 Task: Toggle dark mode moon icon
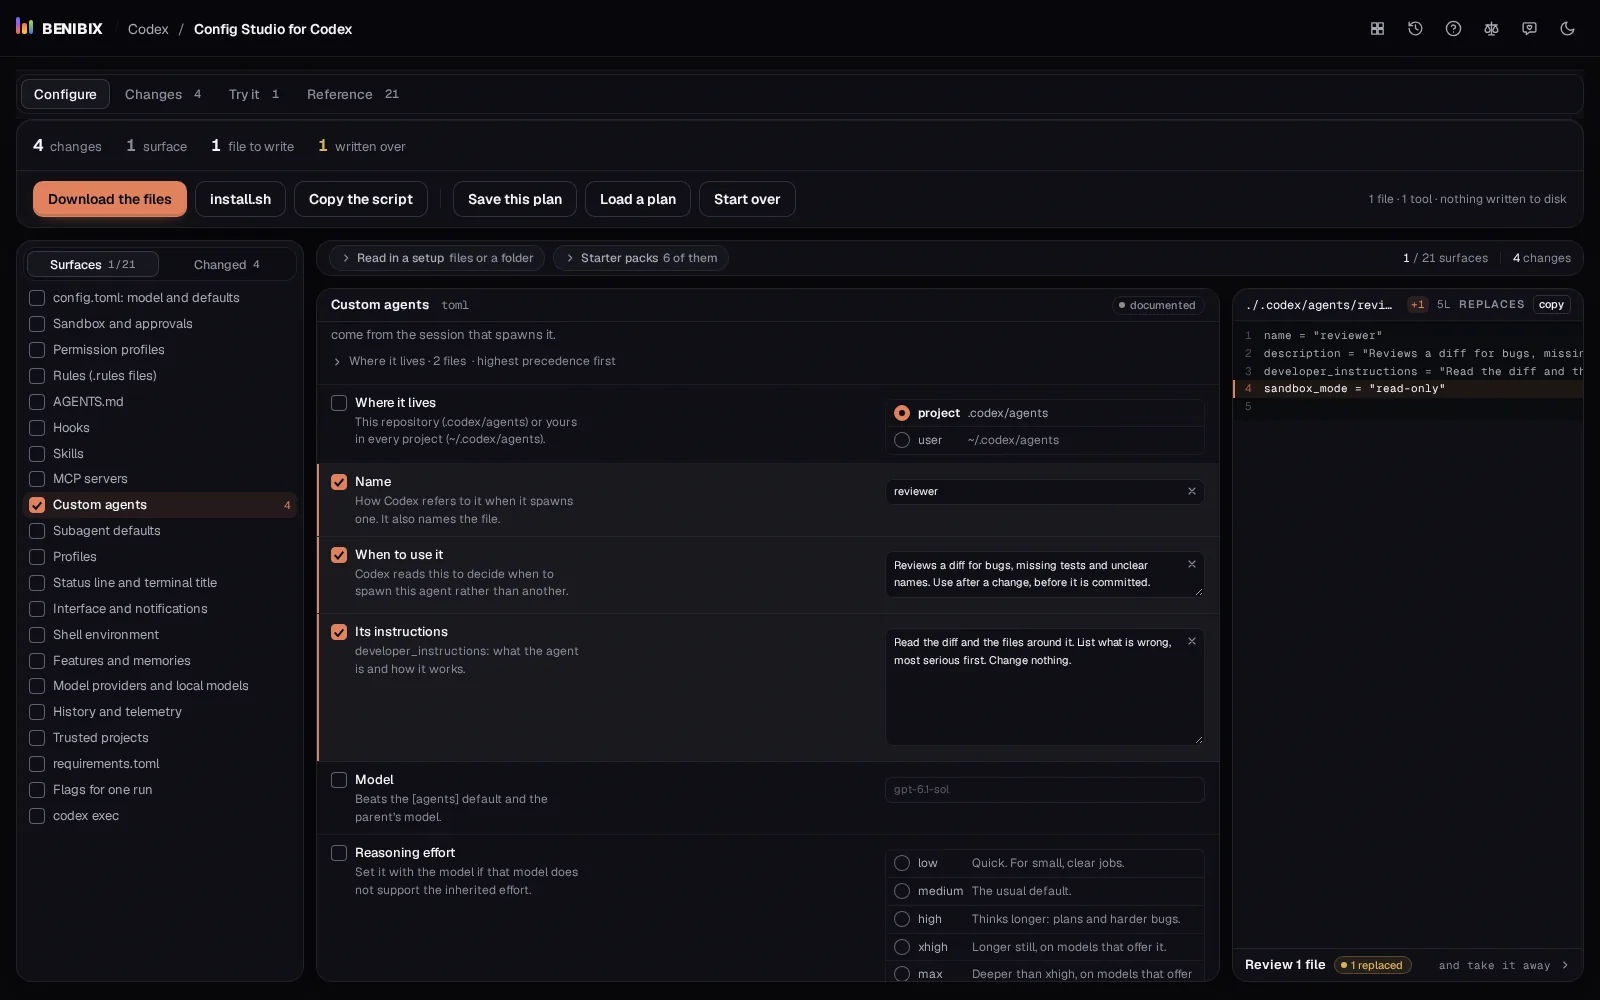click(1567, 29)
